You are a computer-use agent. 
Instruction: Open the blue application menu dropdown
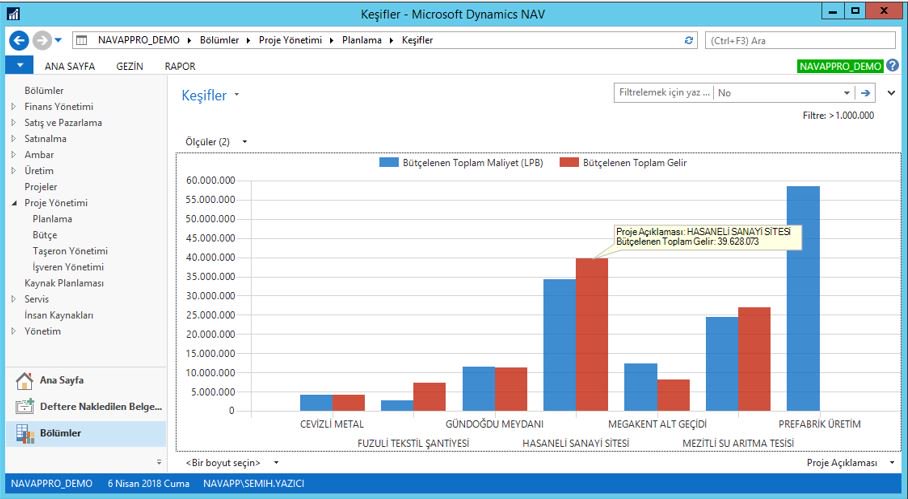(x=19, y=65)
